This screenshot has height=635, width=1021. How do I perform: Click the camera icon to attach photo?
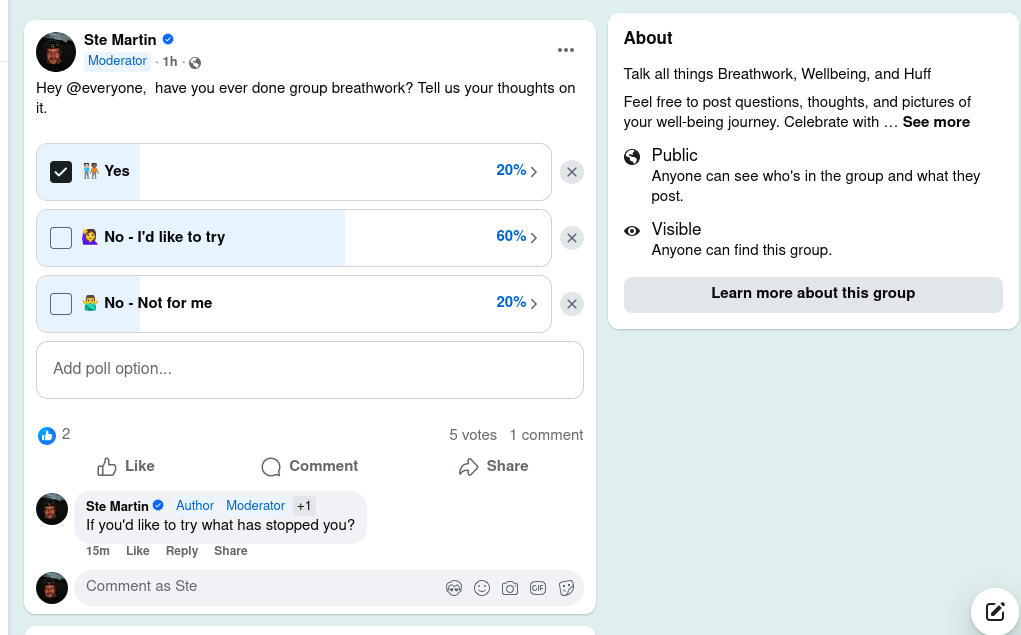coord(510,588)
